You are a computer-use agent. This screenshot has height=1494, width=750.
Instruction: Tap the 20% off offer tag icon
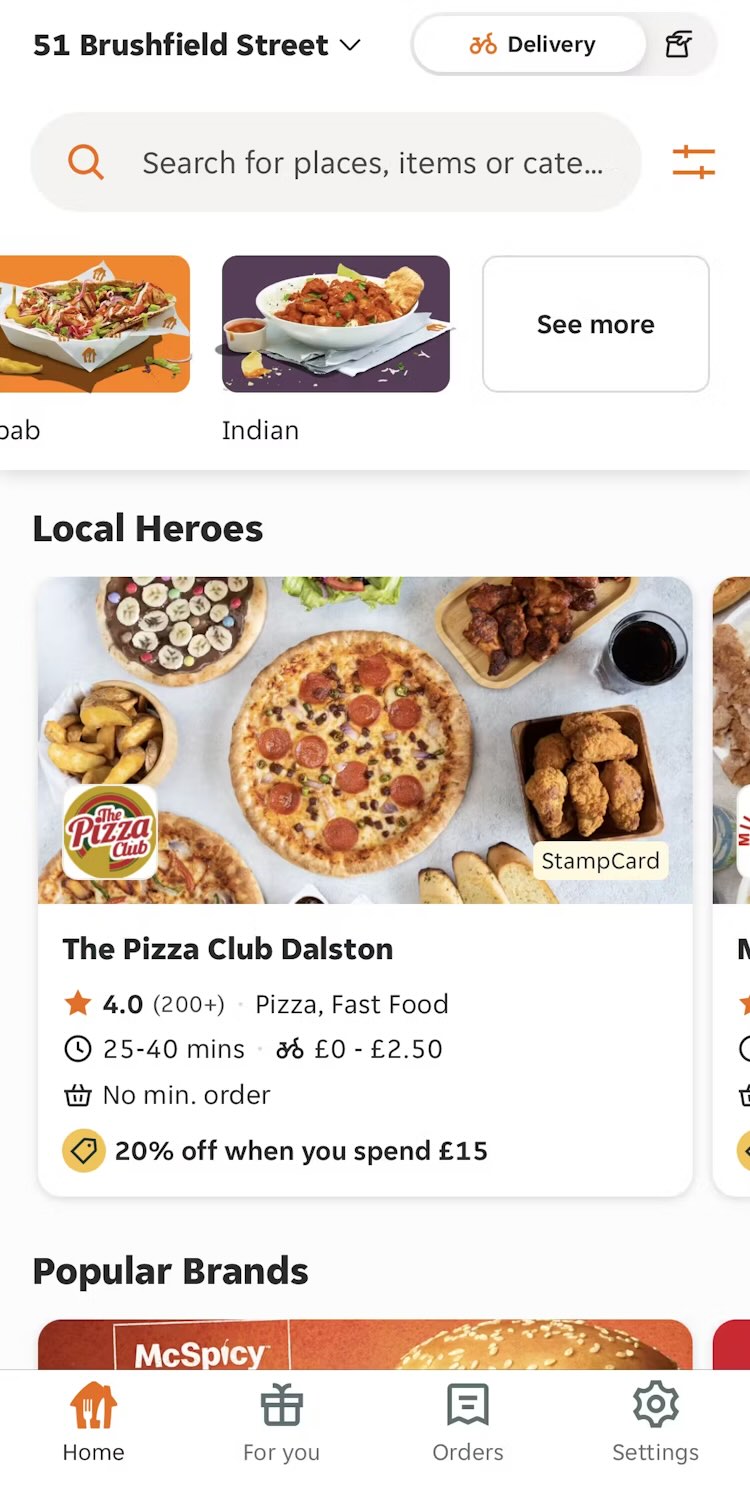click(84, 1151)
